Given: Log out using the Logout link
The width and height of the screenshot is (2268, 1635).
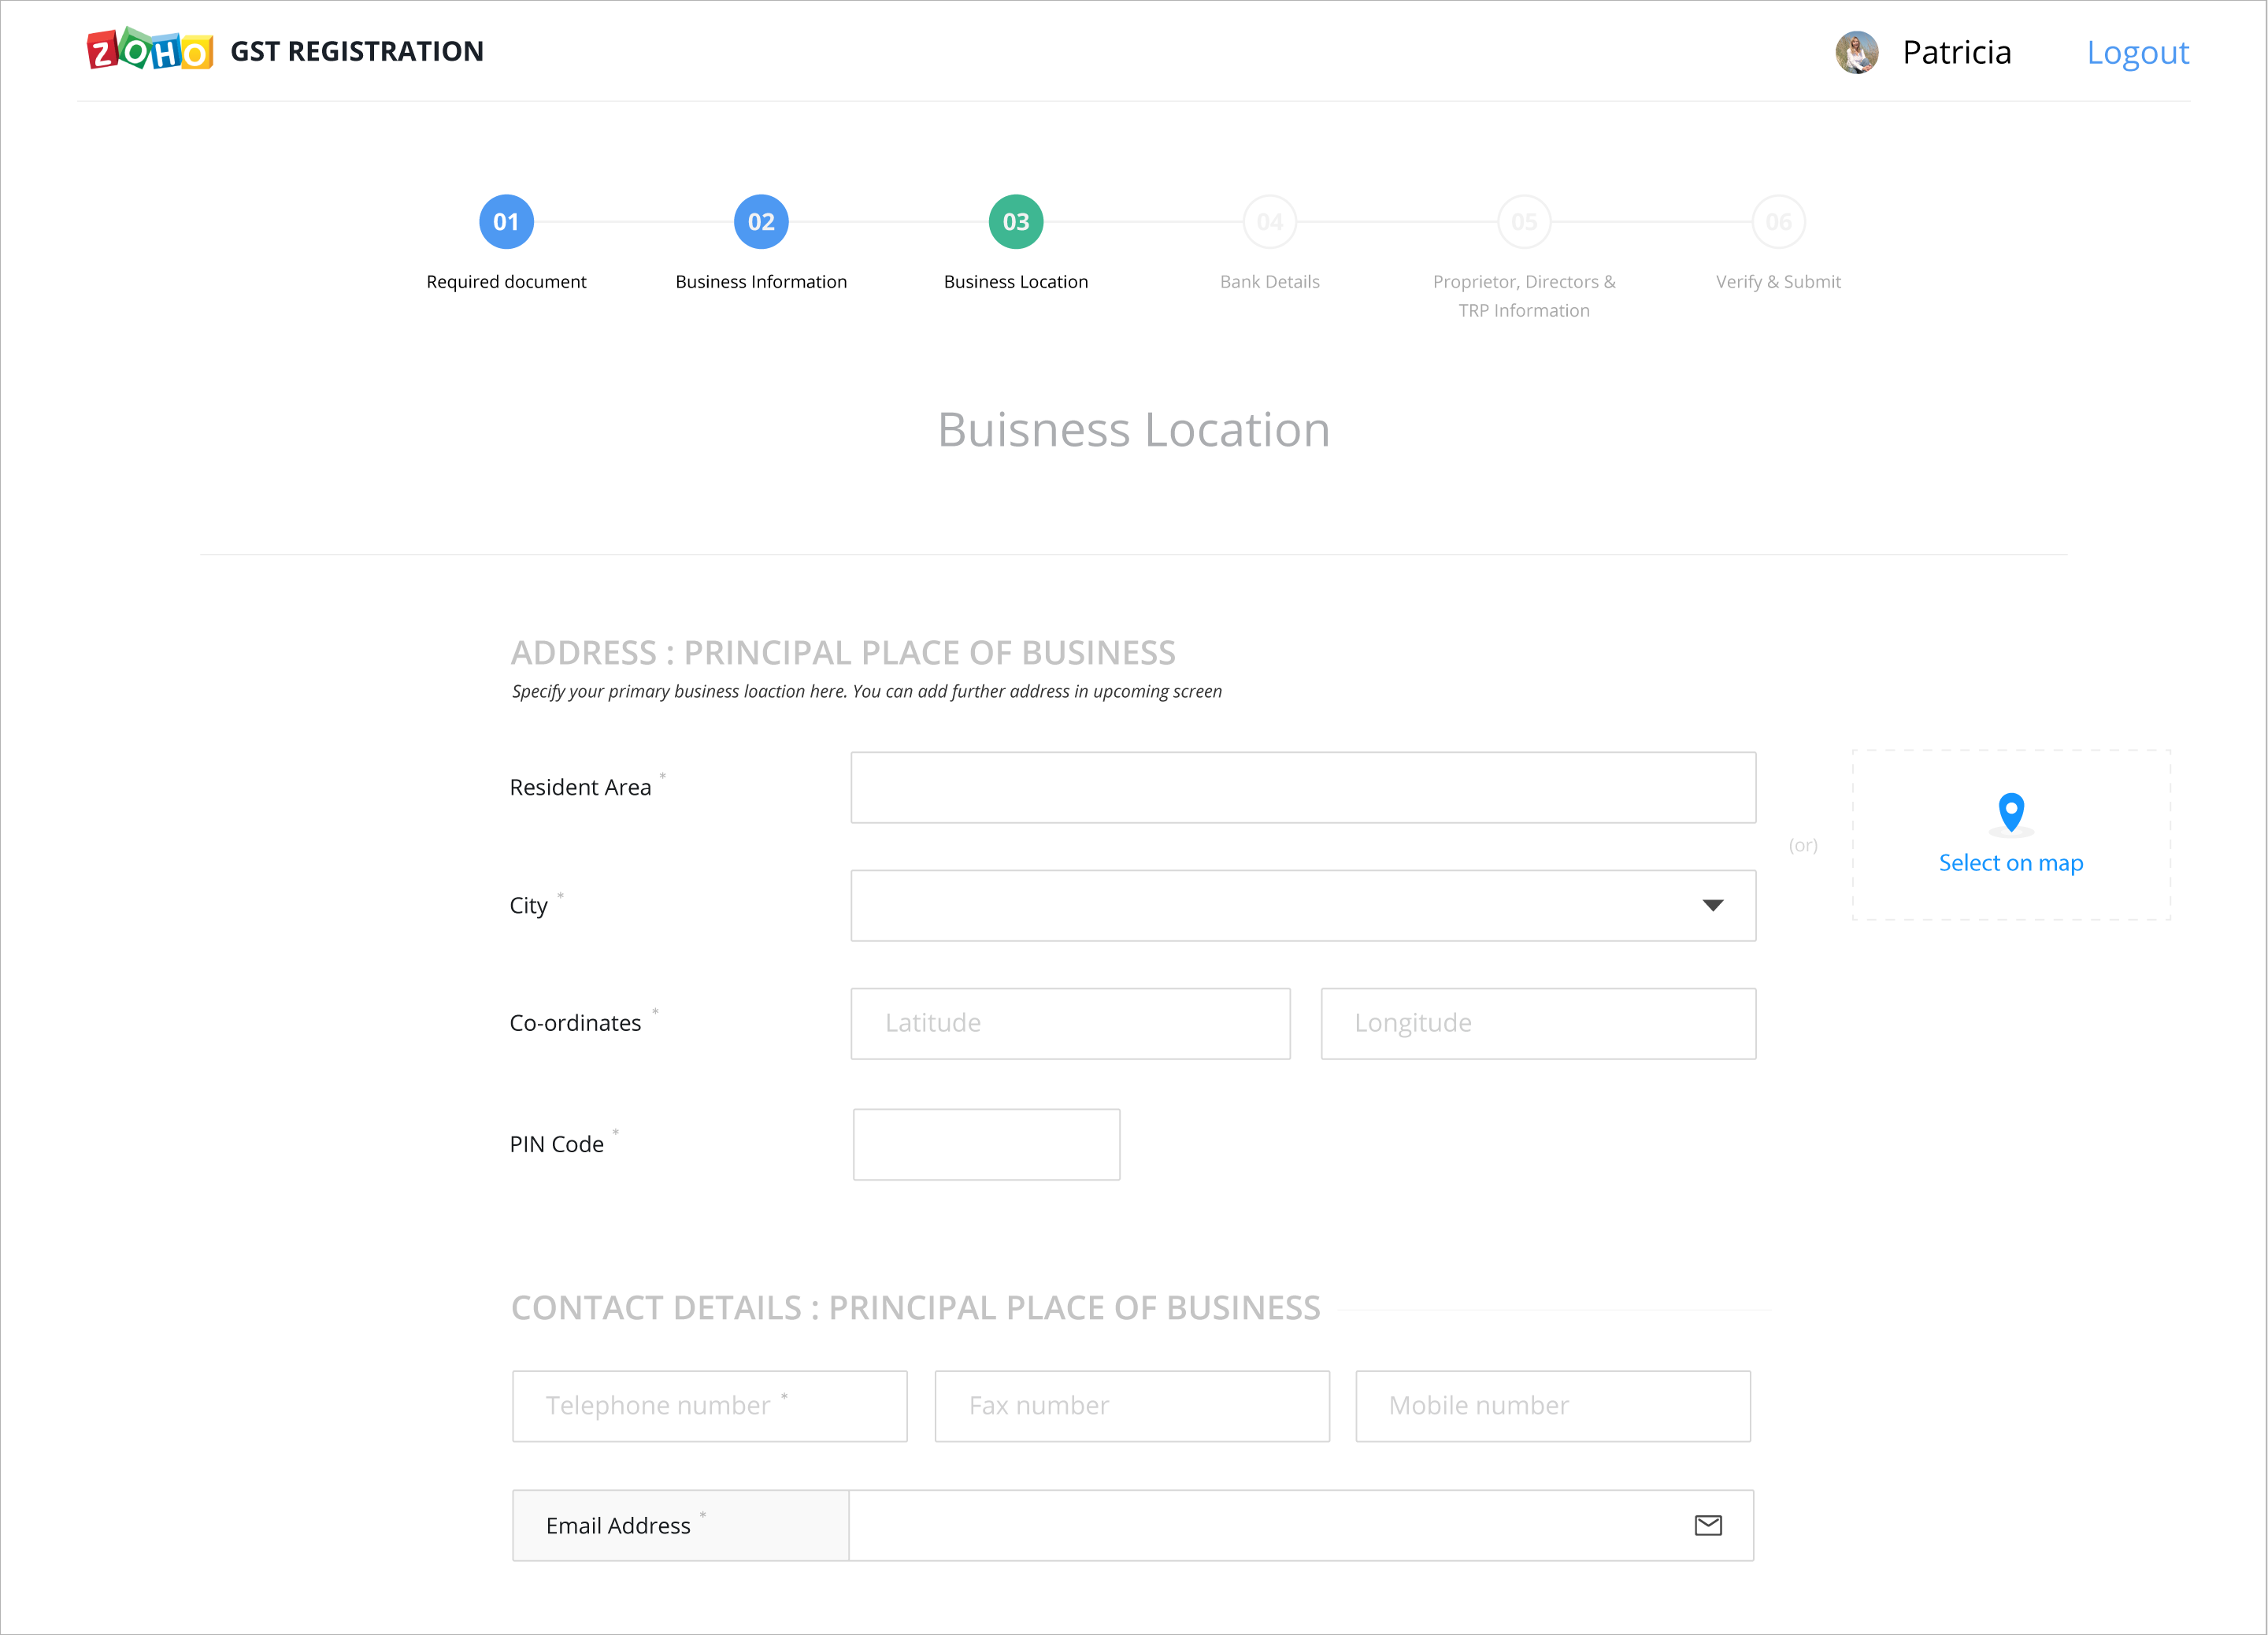Looking at the screenshot, I should (x=2138, y=52).
